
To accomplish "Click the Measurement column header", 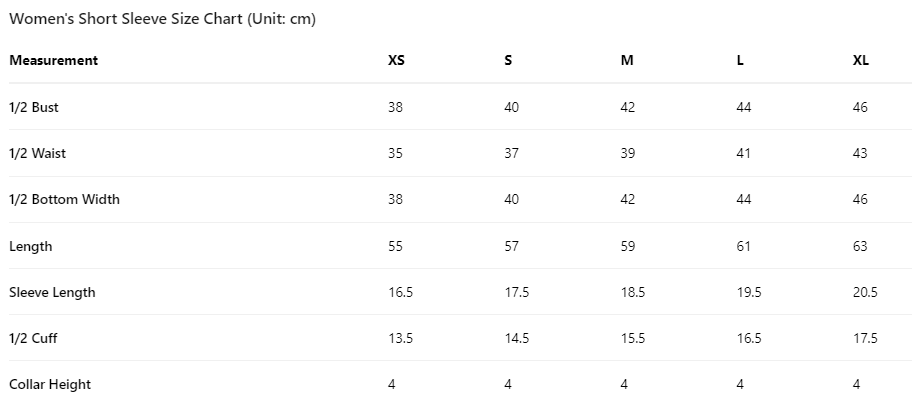I will [54, 60].
